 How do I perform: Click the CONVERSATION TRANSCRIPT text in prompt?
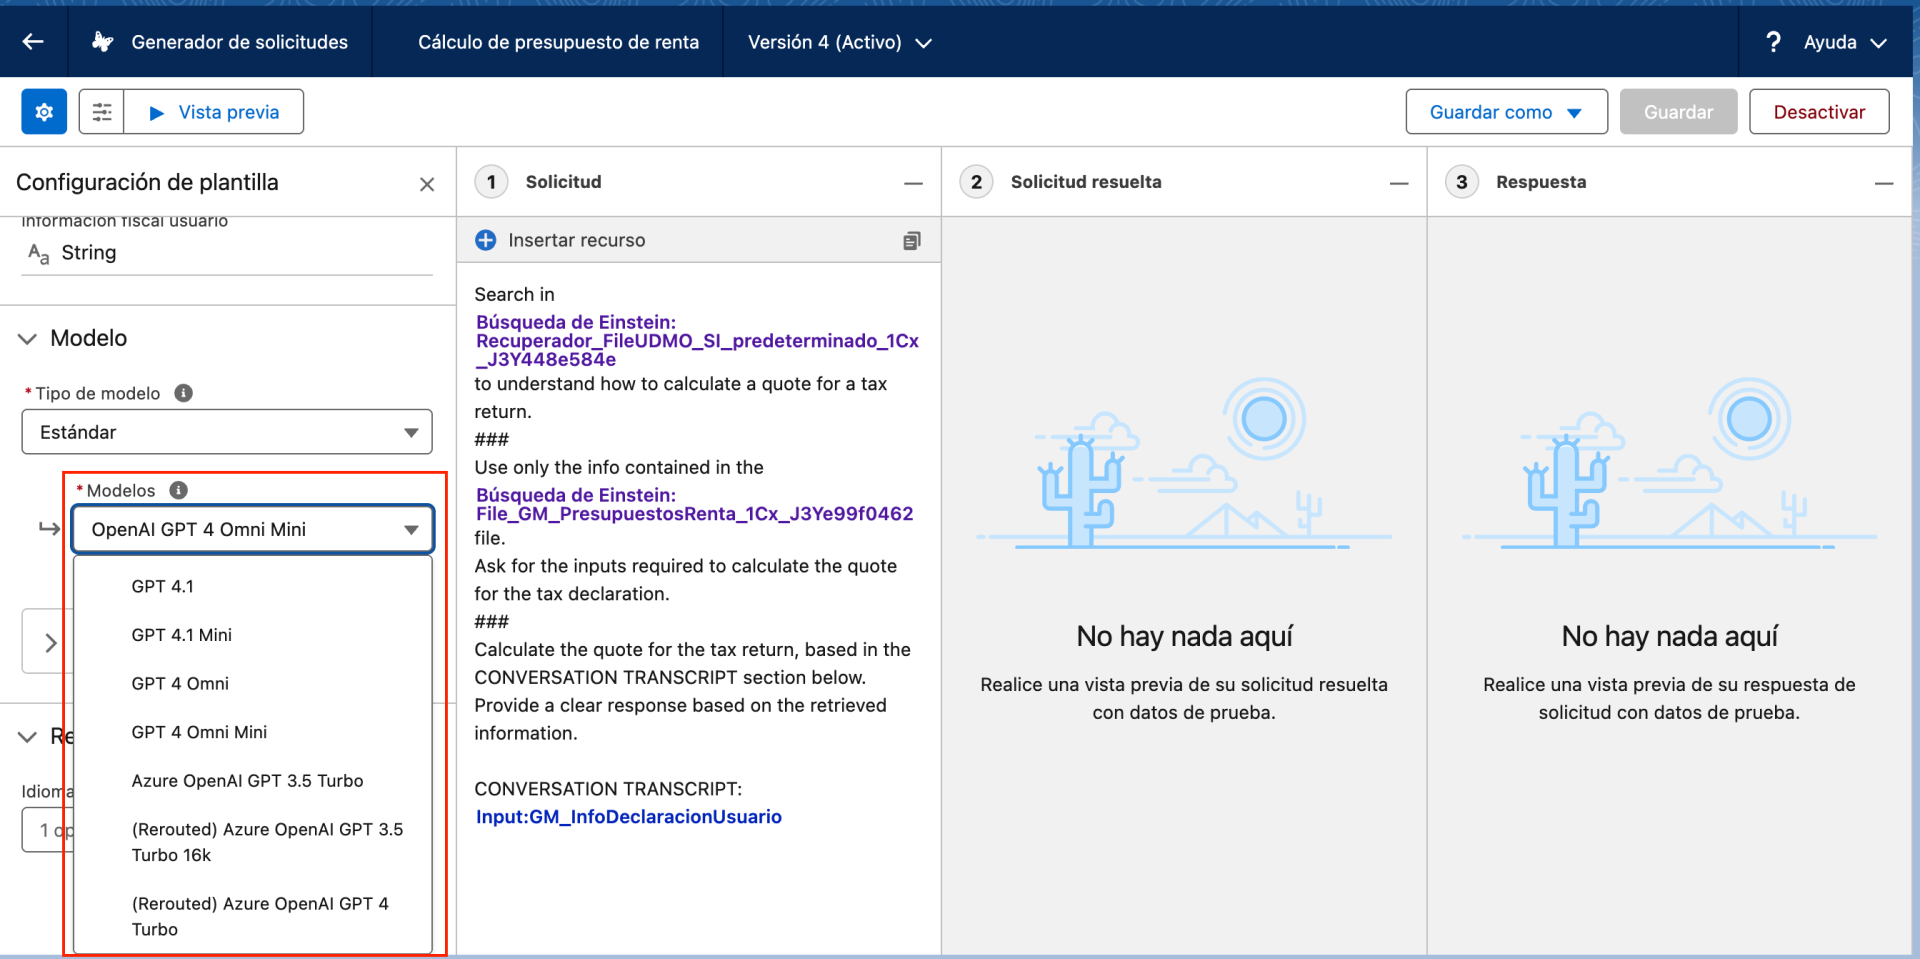pos(608,789)
